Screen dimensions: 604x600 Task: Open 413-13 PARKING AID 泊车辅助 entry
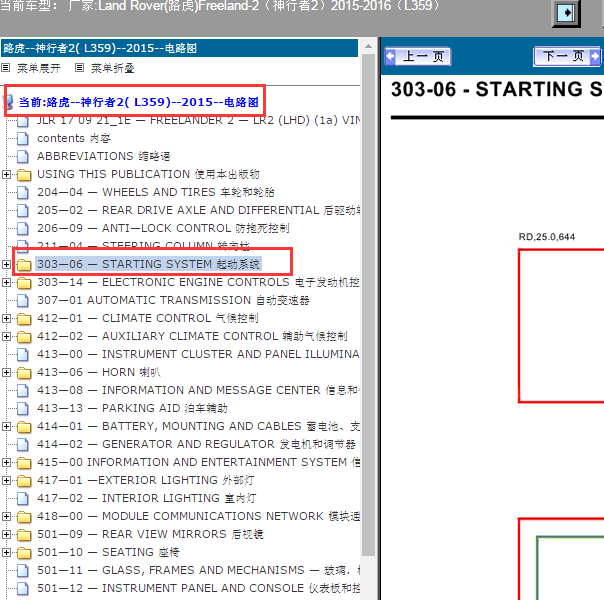point(132,408)
